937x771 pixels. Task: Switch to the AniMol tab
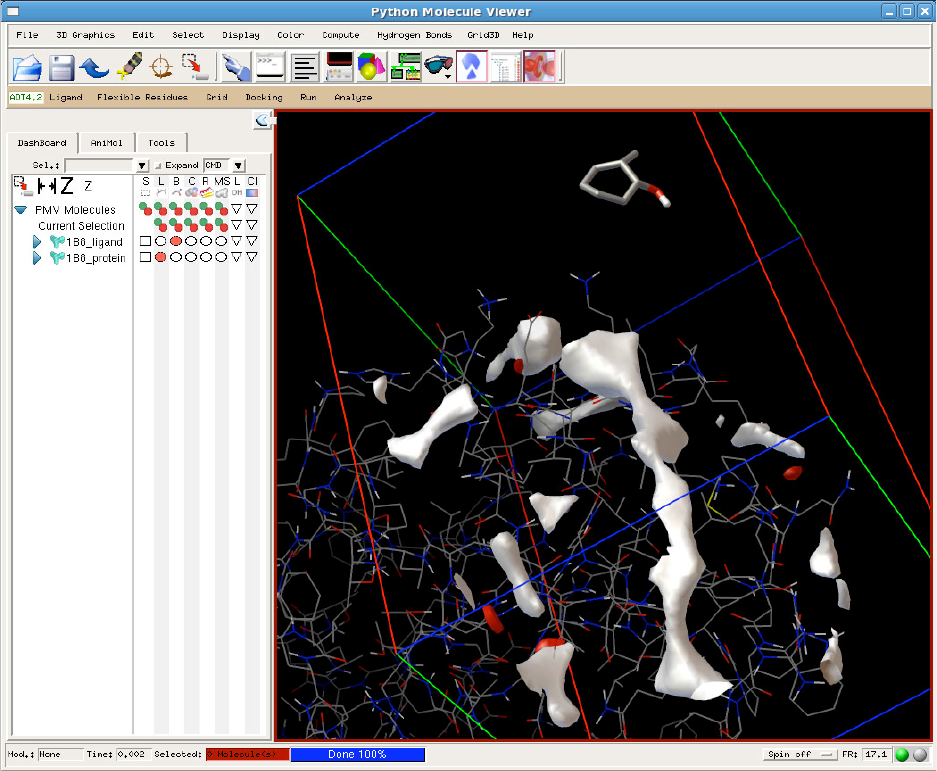coord(108,143)
